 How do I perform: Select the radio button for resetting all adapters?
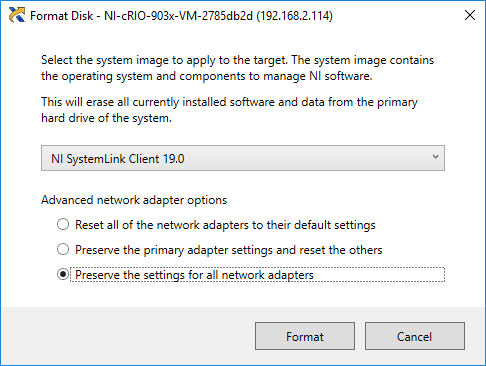[x=63, y=224]
